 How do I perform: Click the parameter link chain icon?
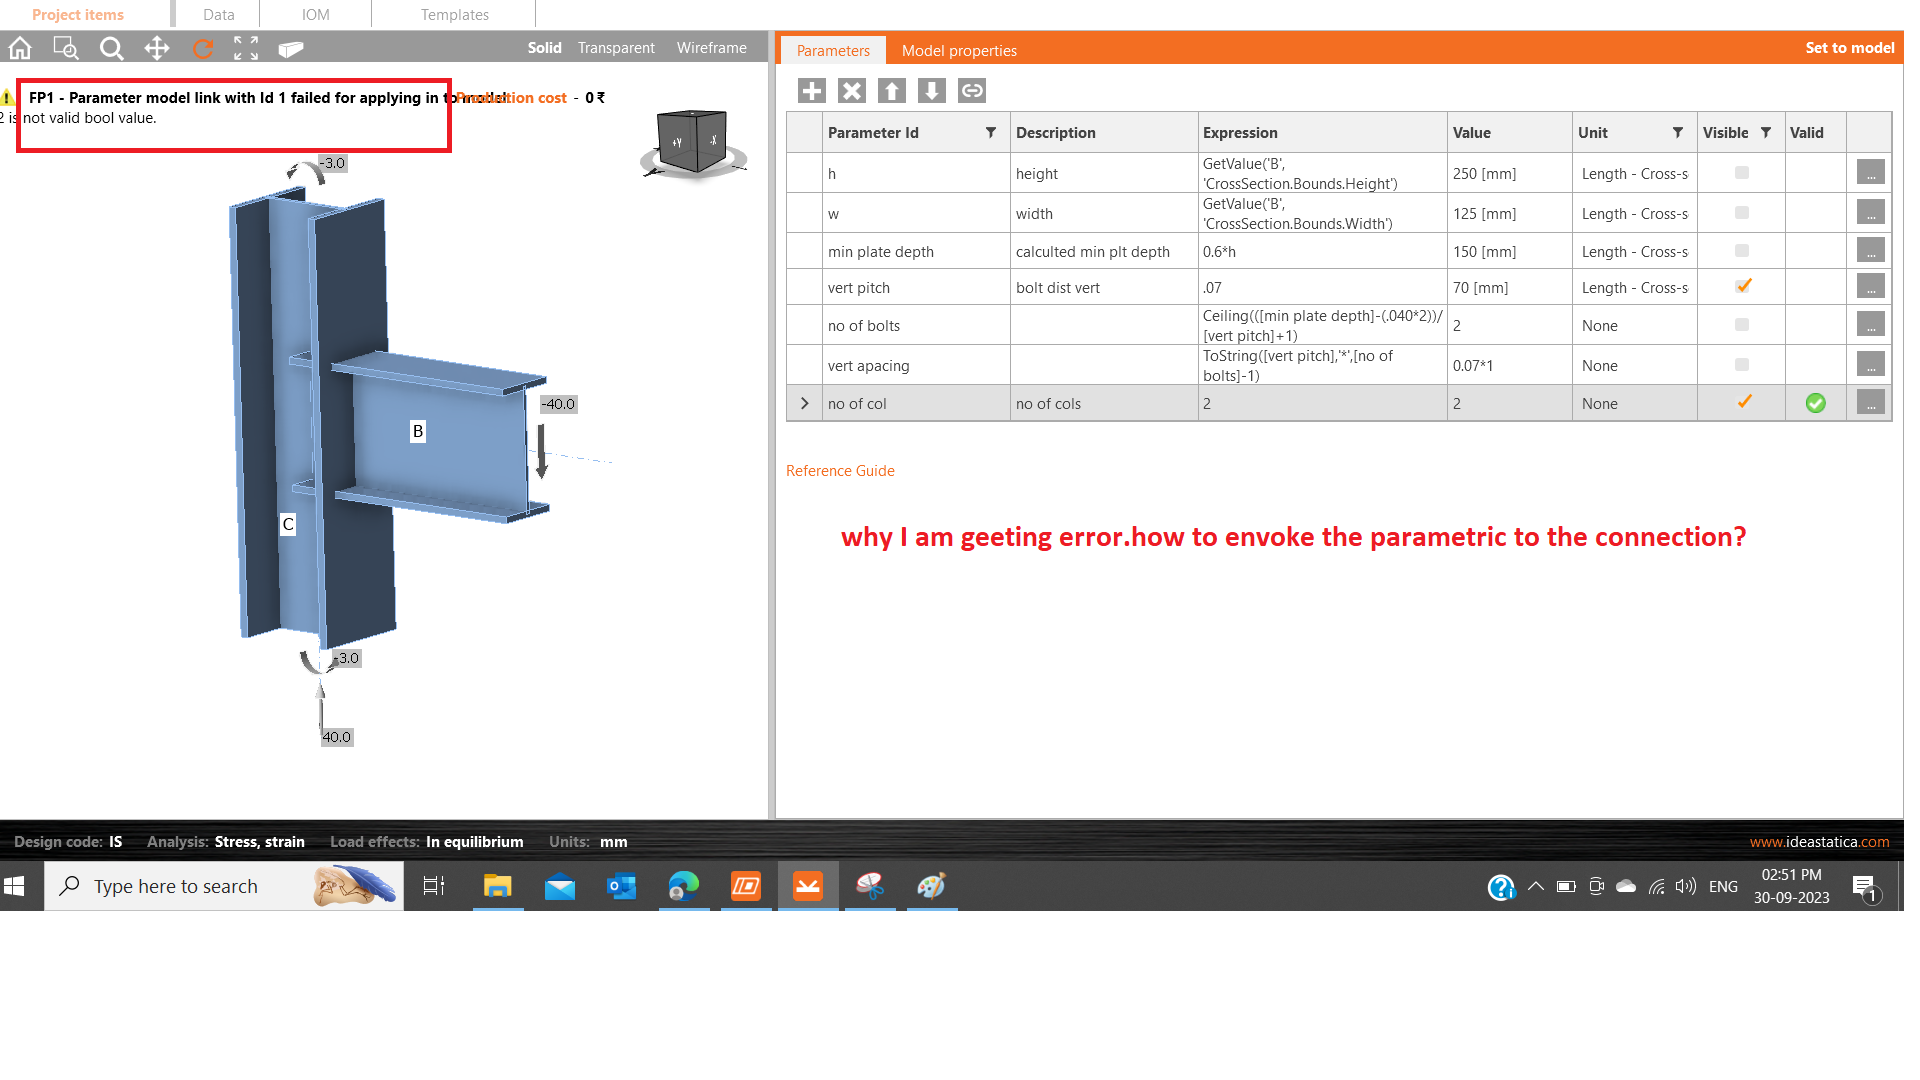(972, 91)
